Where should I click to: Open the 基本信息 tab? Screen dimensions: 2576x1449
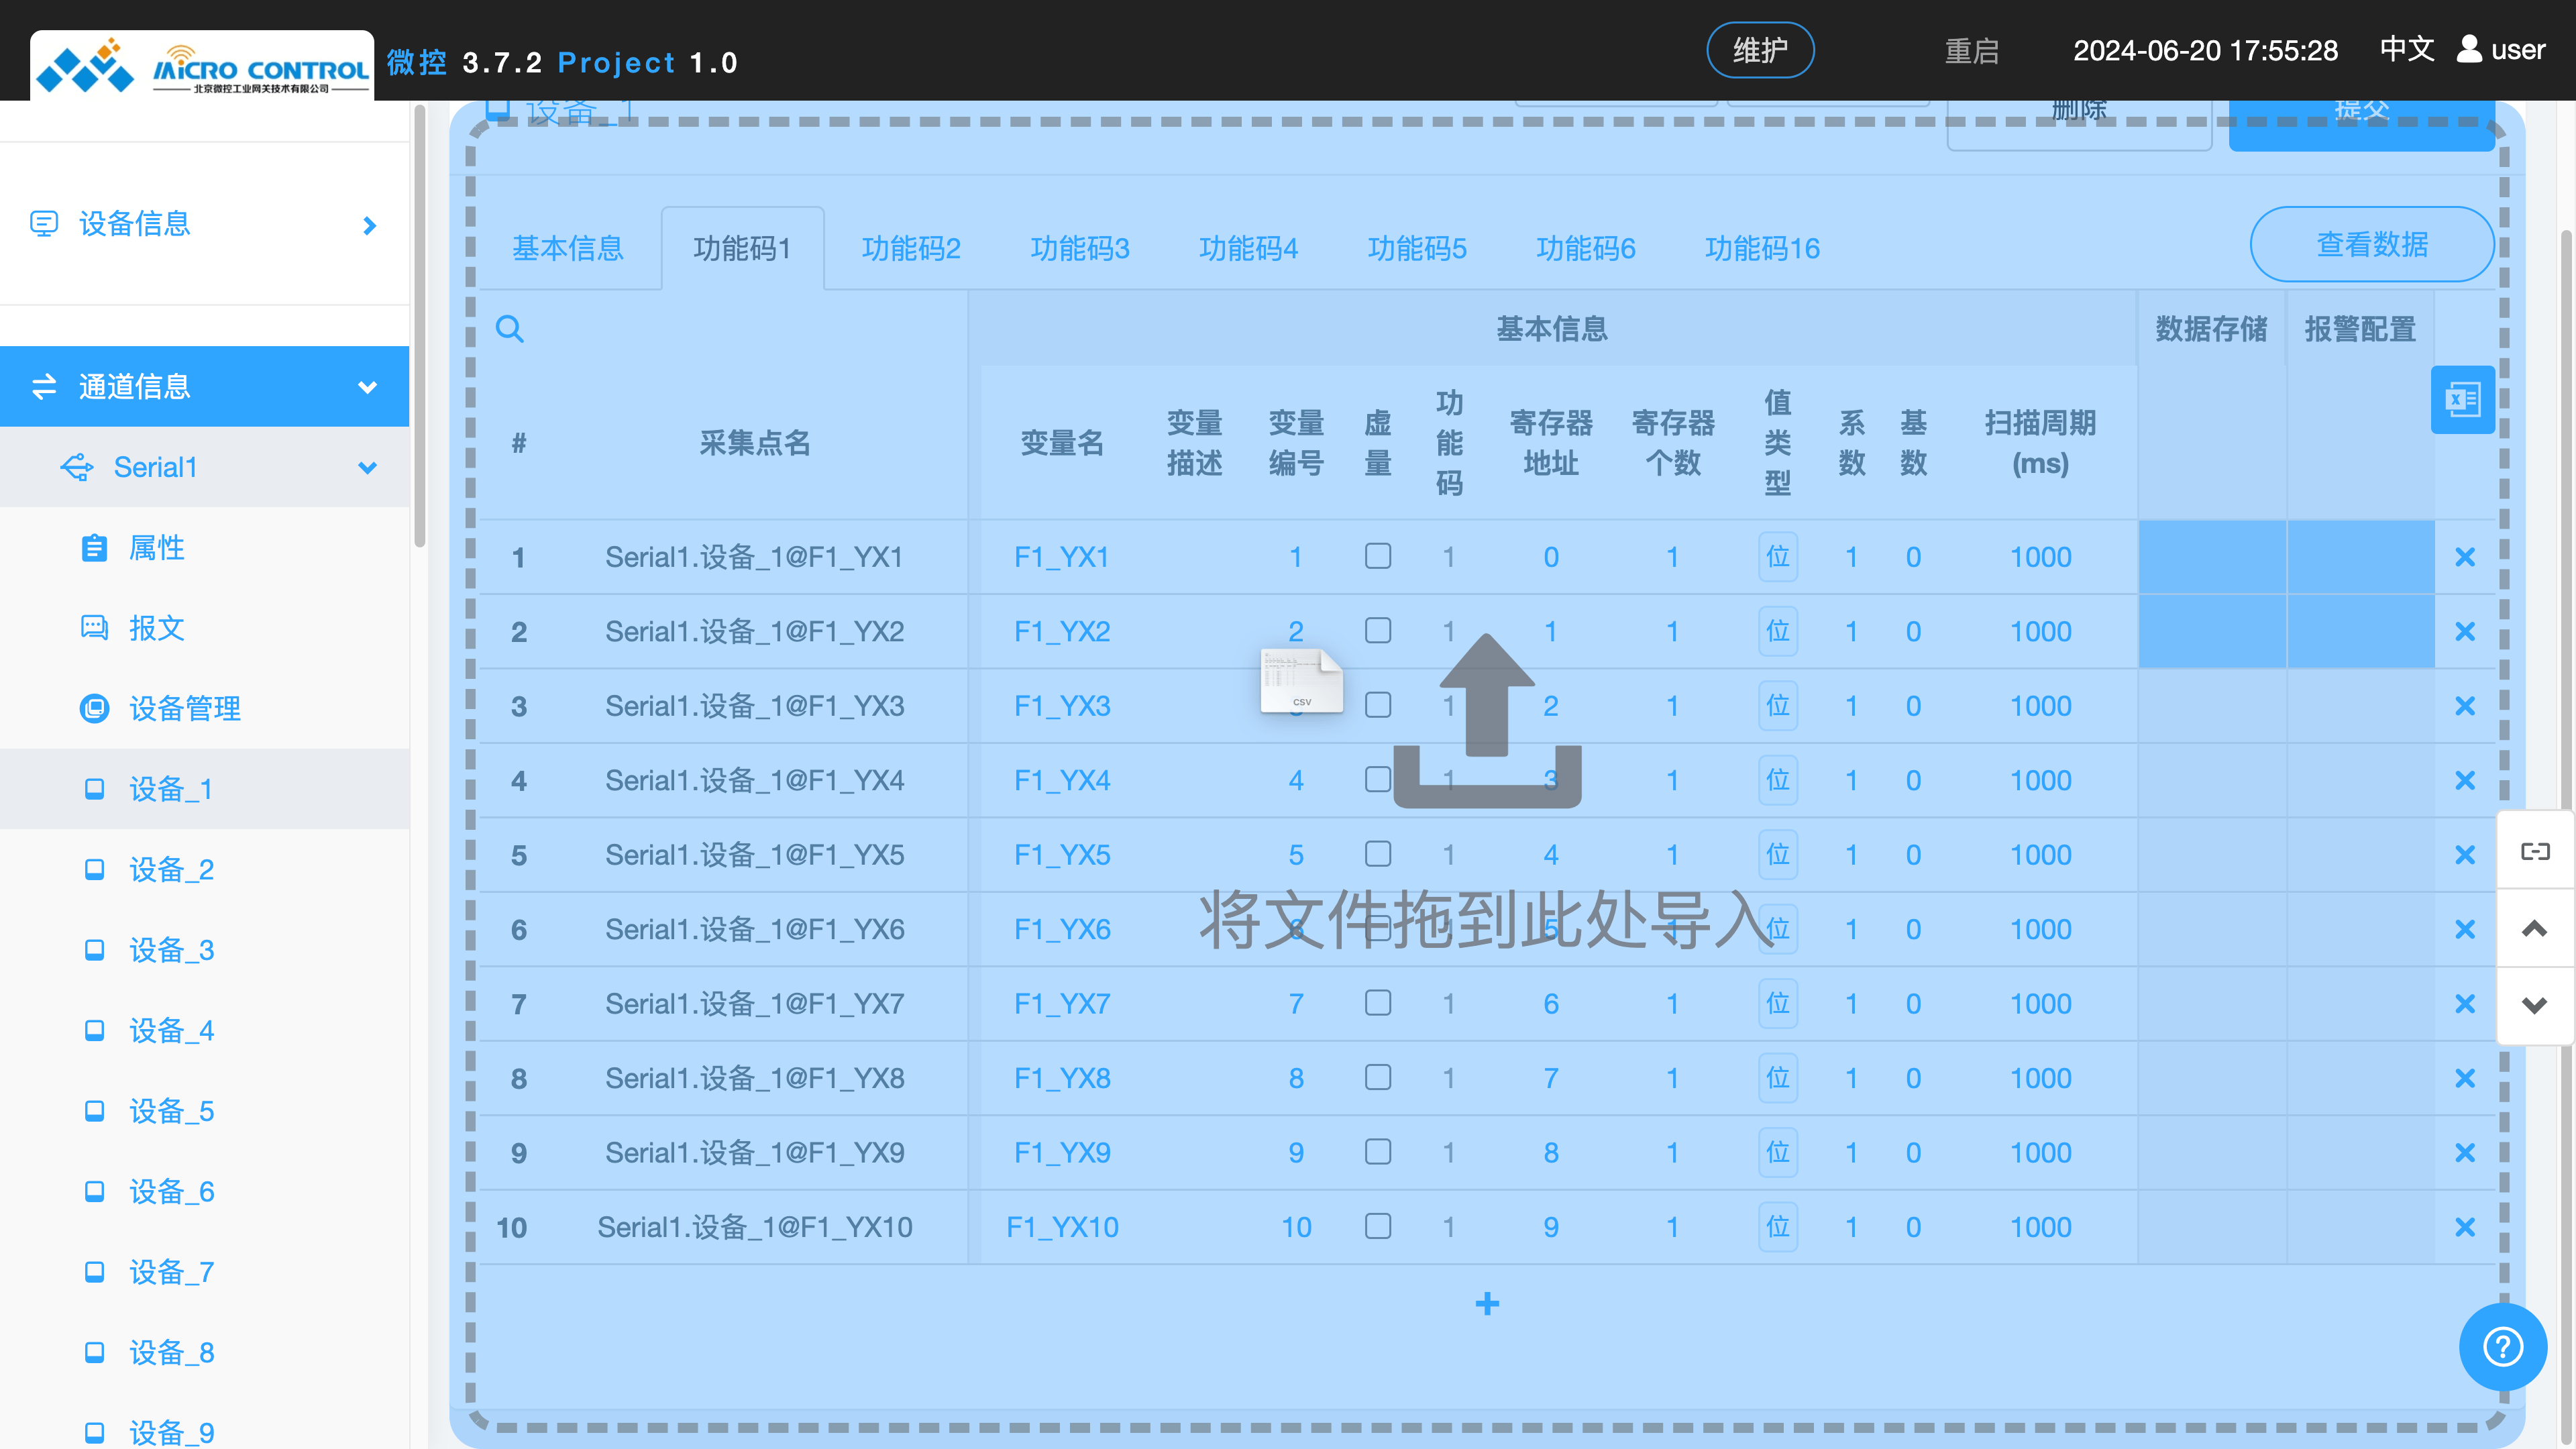[x=568, y=248]
